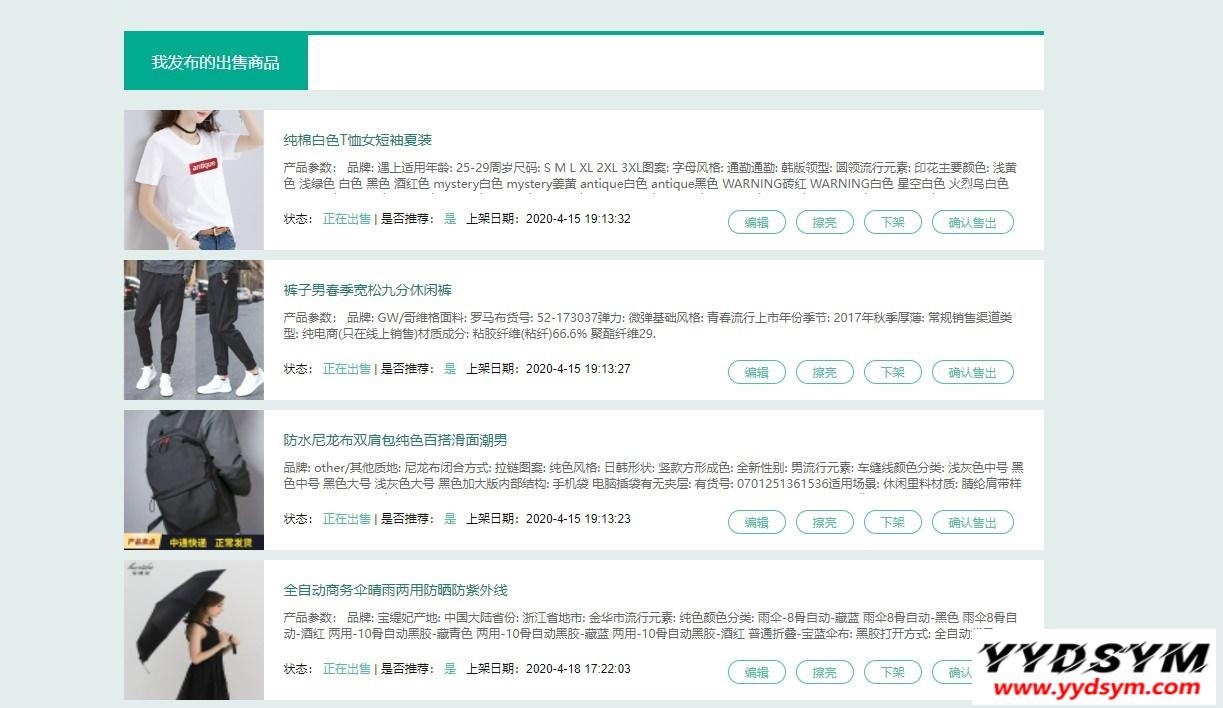Click 下架 on the casual pants listing
Screen dimensions: 1223x708
pyautogui.click(x=892, y=372)
